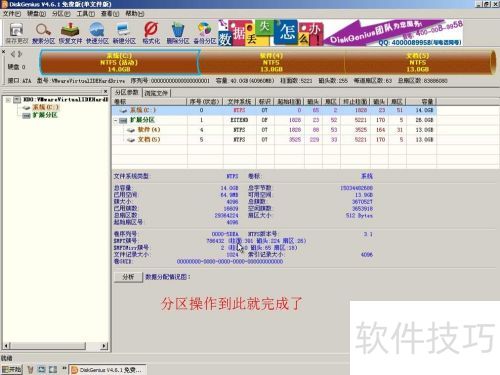Click the 卷标 column header
The image size is (500, 375).
coord(149,102)
